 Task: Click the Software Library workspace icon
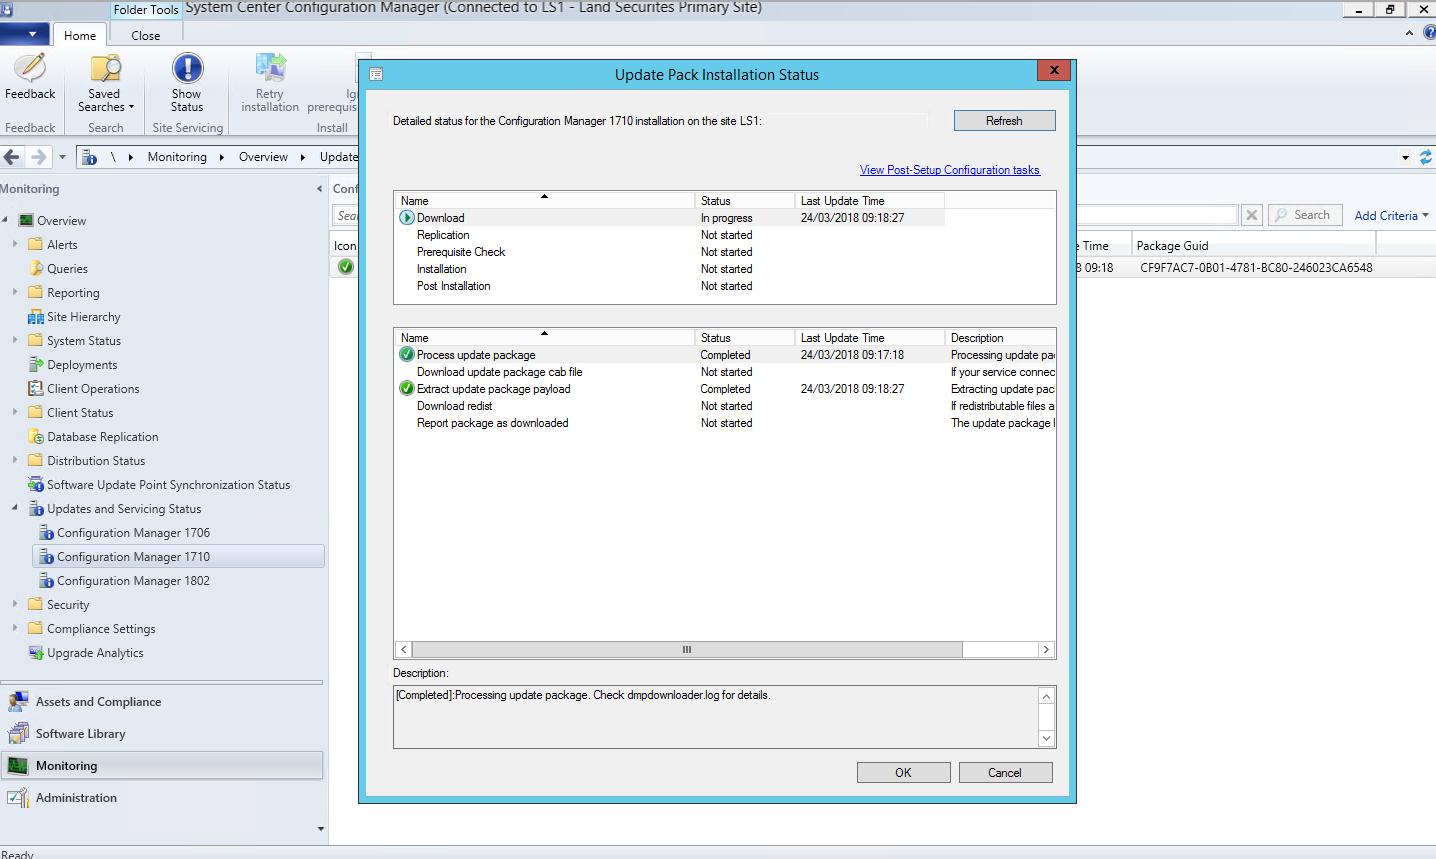pyautogui.click(x=18, y=734)
